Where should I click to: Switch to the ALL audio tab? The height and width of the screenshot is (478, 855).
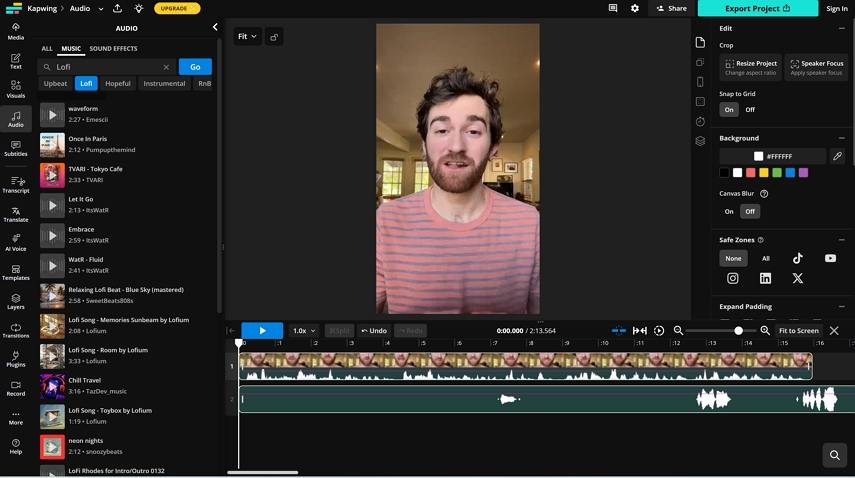click(47, 49)
